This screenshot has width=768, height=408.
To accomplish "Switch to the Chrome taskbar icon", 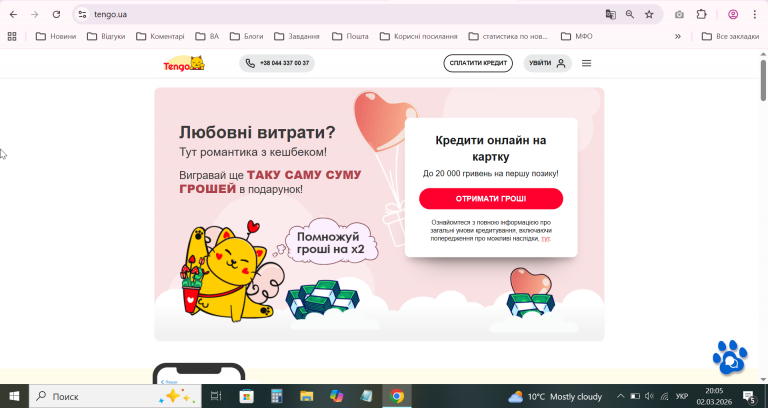I will 397,396.
